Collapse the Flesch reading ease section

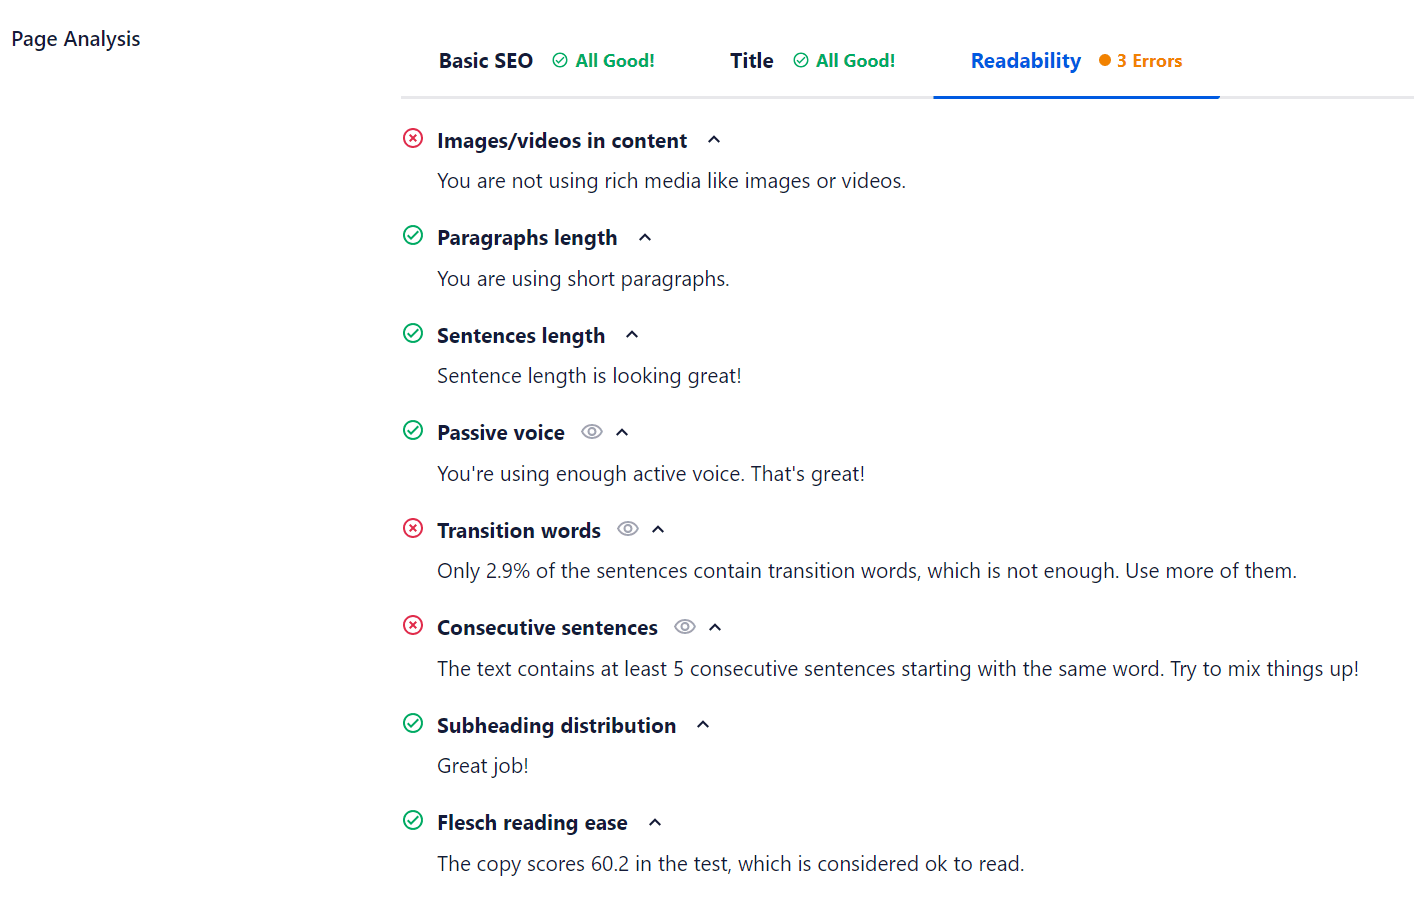pos(654,822)
